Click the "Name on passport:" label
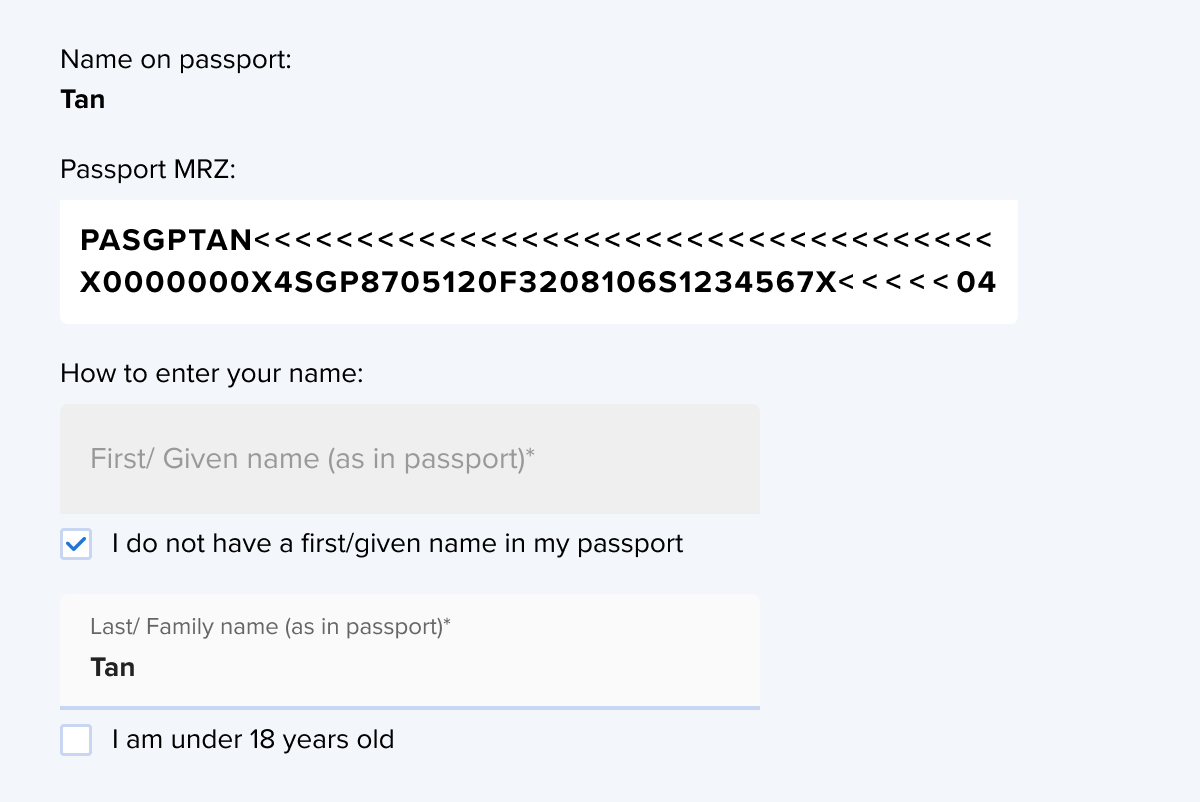The image size is (1200, 802). pyautogui.click(x=176, y=60)
